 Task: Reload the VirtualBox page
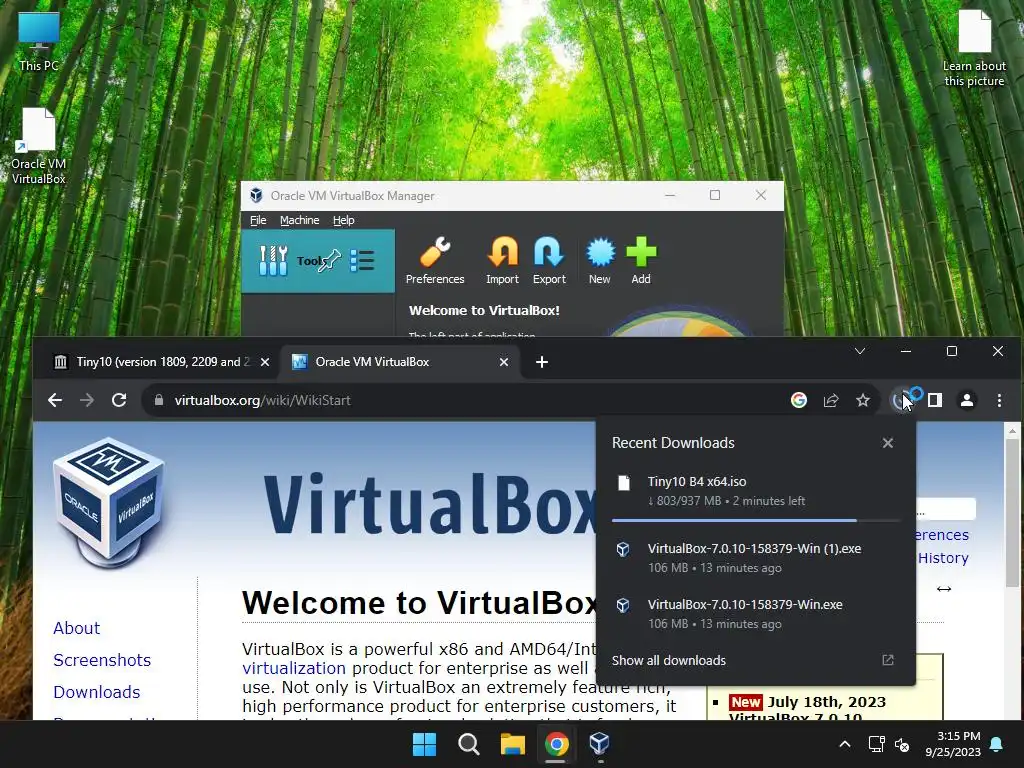pyautogui.click(x=119, y=400)
